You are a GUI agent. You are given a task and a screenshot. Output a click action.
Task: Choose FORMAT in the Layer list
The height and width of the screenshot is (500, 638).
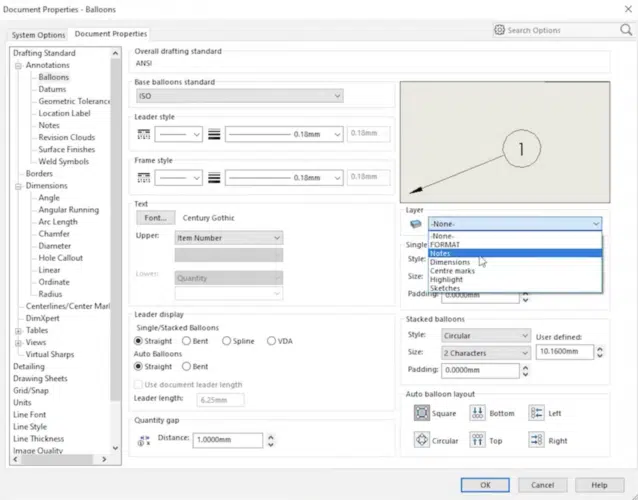(x=515, y=245)
